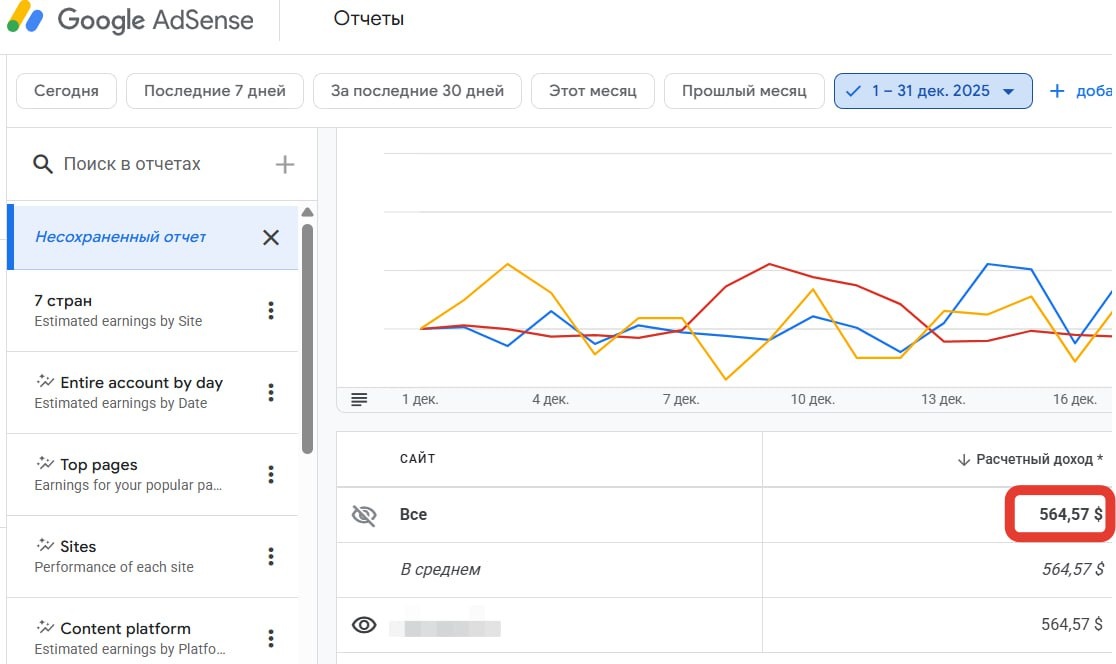1116x664 pixels.
Task: Sort by Расчетный доход column arrow
Action: coord(964,460)
